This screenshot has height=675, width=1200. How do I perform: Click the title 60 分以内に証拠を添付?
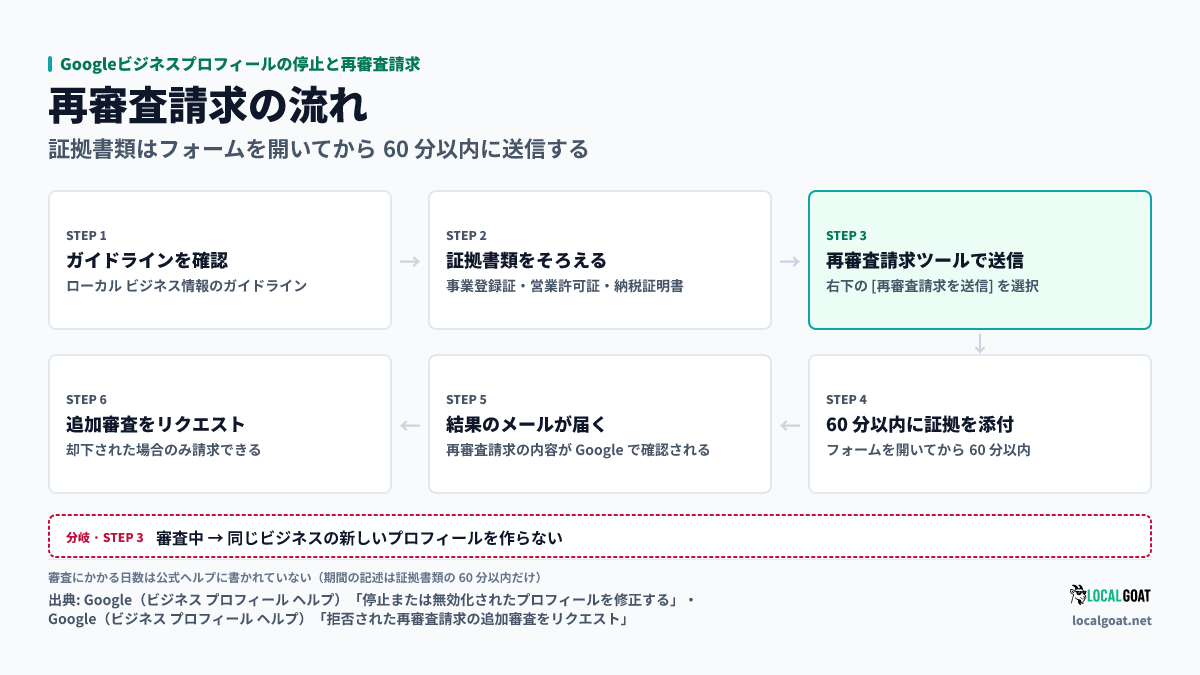click(921, 425)
